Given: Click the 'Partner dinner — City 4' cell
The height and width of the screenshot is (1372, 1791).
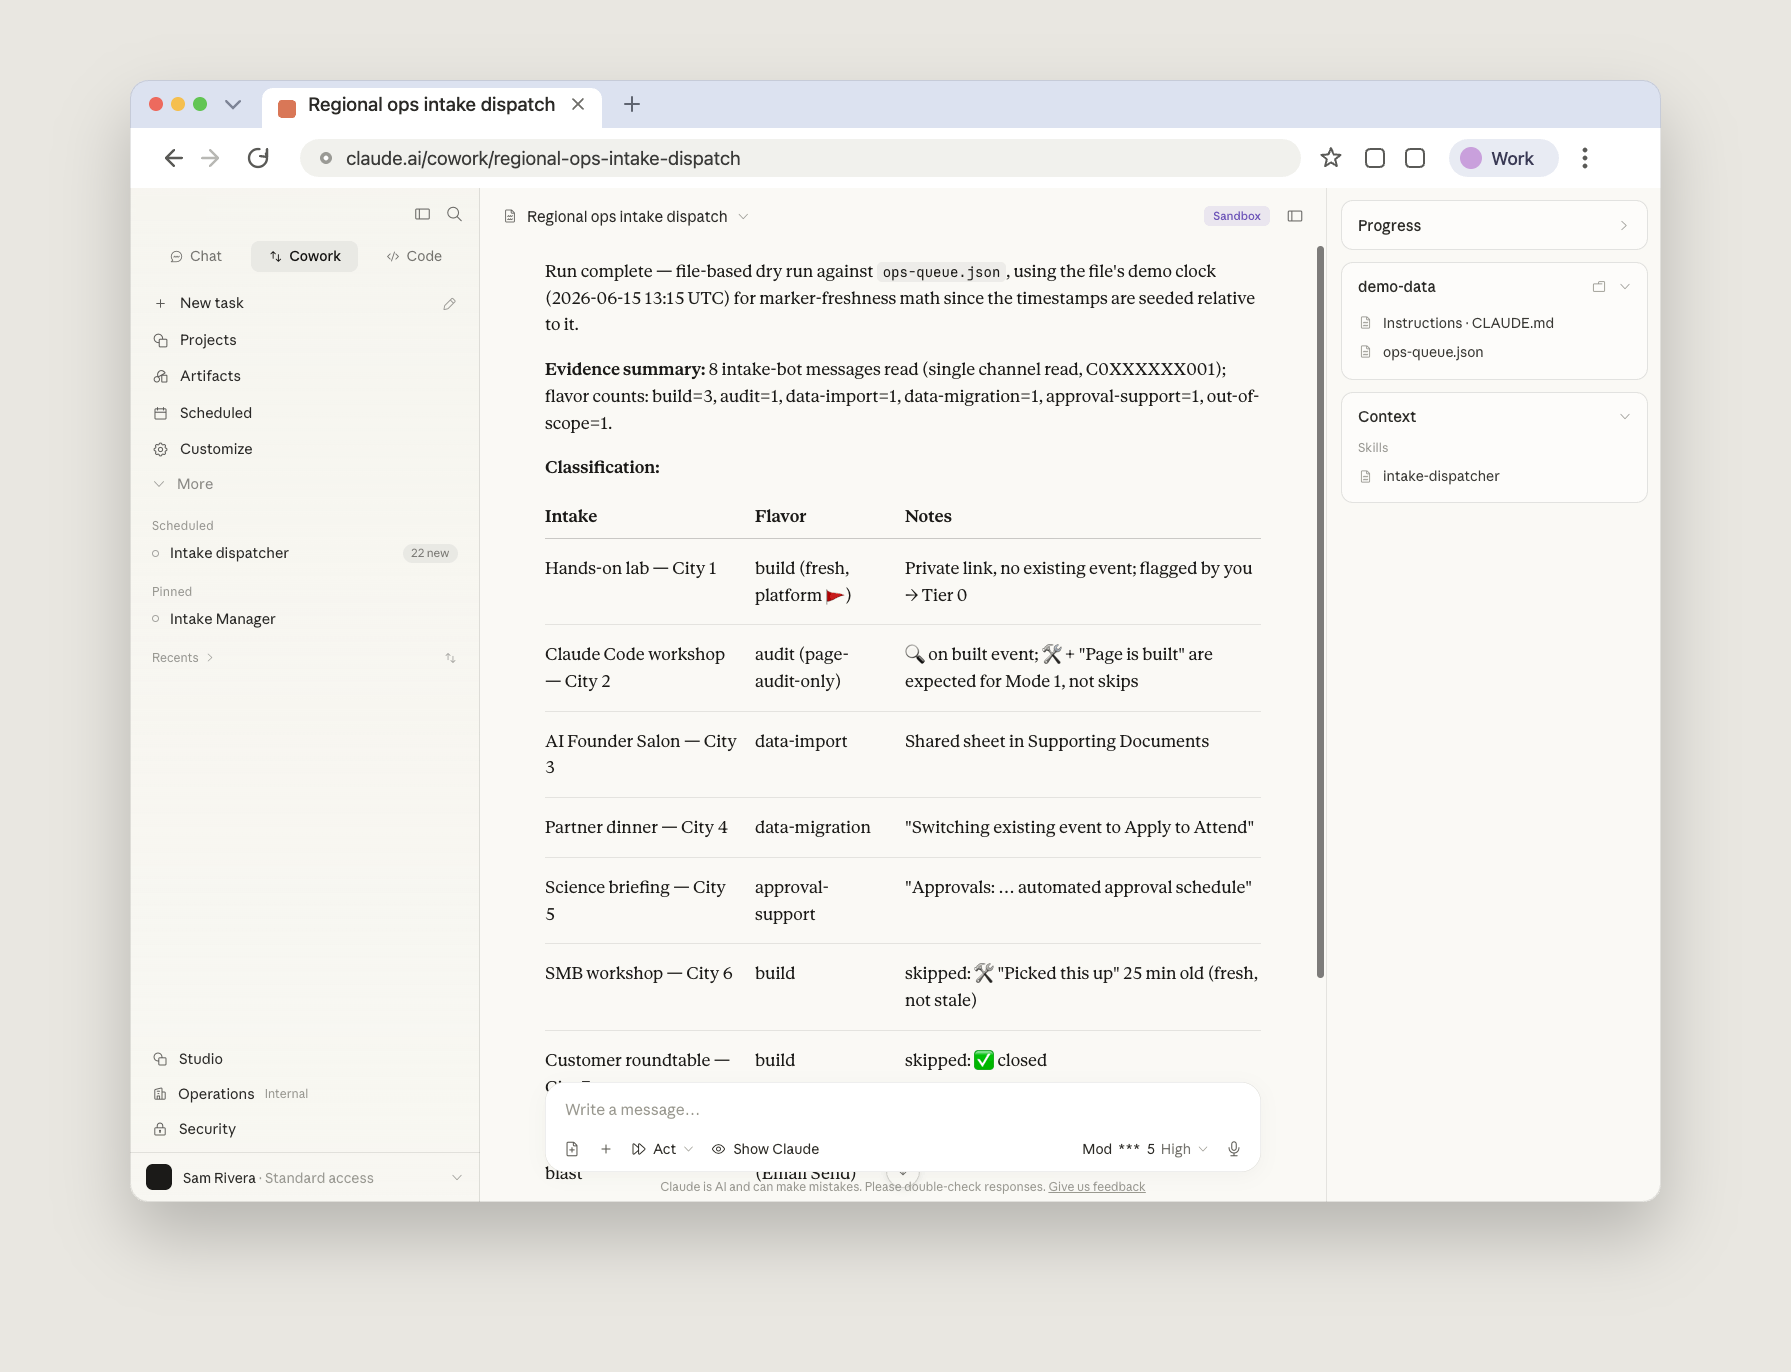Looking at the screenshot, I should 636,827.
